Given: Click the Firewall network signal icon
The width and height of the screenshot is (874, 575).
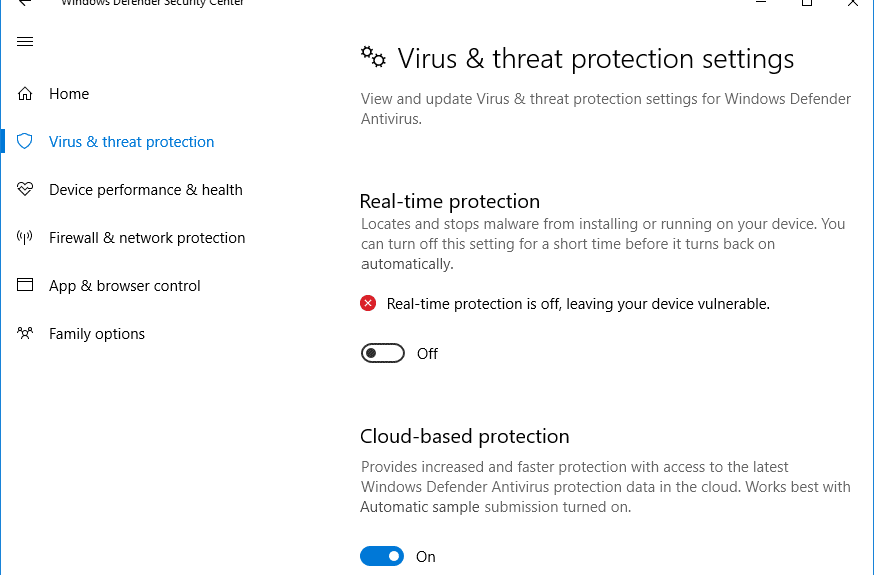Looking at the screenshot, I should (x=26, y=238).
